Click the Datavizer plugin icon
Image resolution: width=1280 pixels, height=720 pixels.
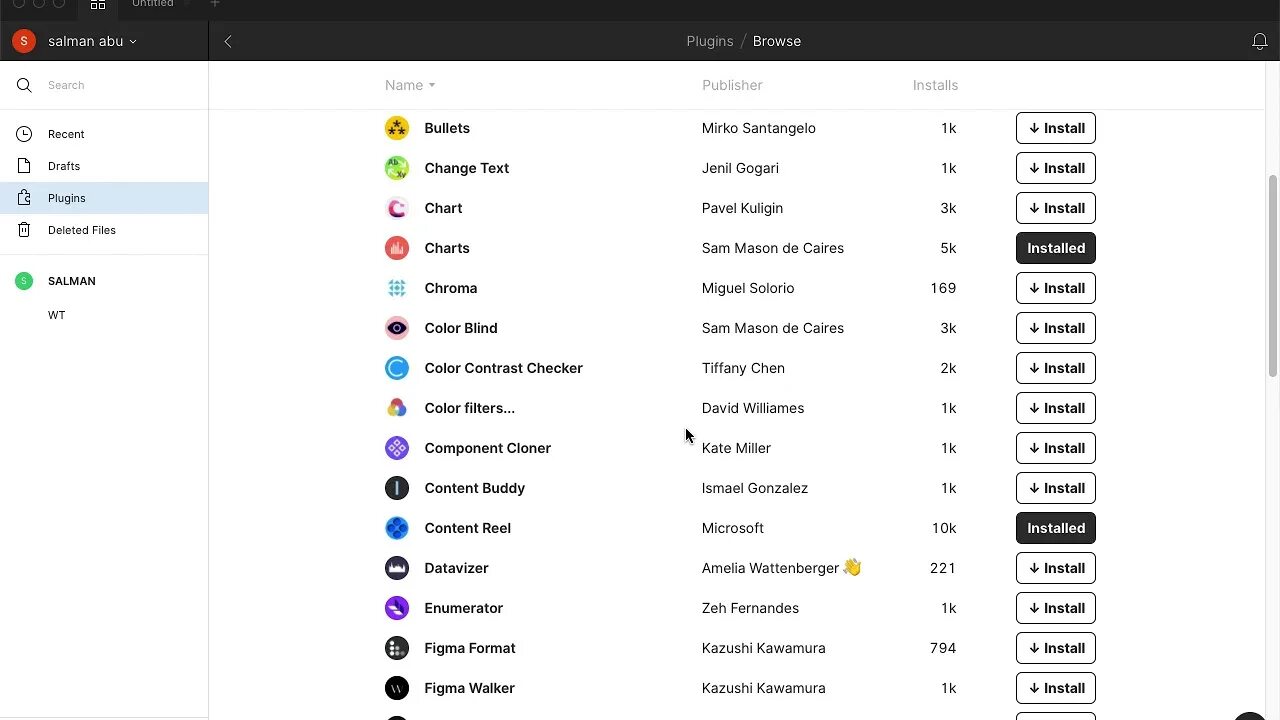(x=397, y=568)
